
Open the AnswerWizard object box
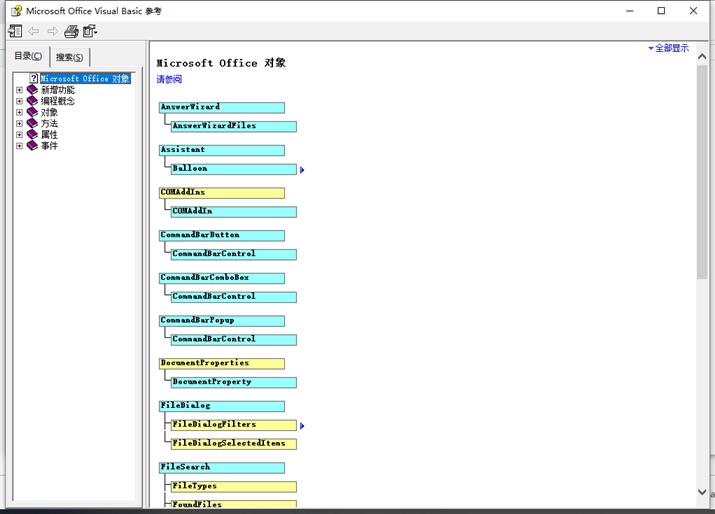point(222,107)
